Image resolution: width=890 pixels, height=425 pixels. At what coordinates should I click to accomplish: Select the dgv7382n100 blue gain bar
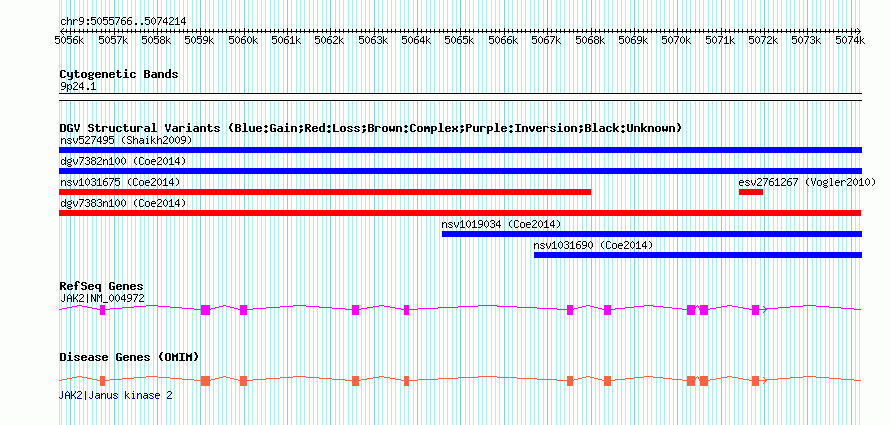point(460,171)
